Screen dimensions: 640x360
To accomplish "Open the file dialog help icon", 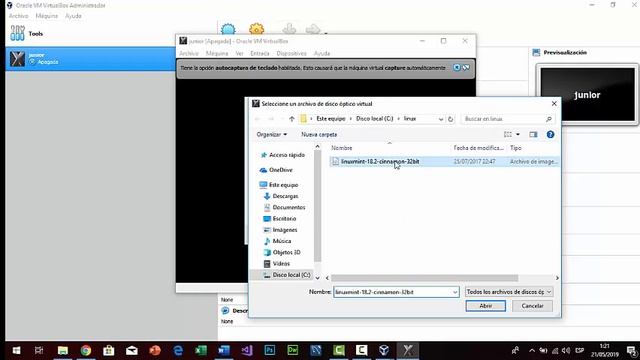I will [x=550, y=134].
